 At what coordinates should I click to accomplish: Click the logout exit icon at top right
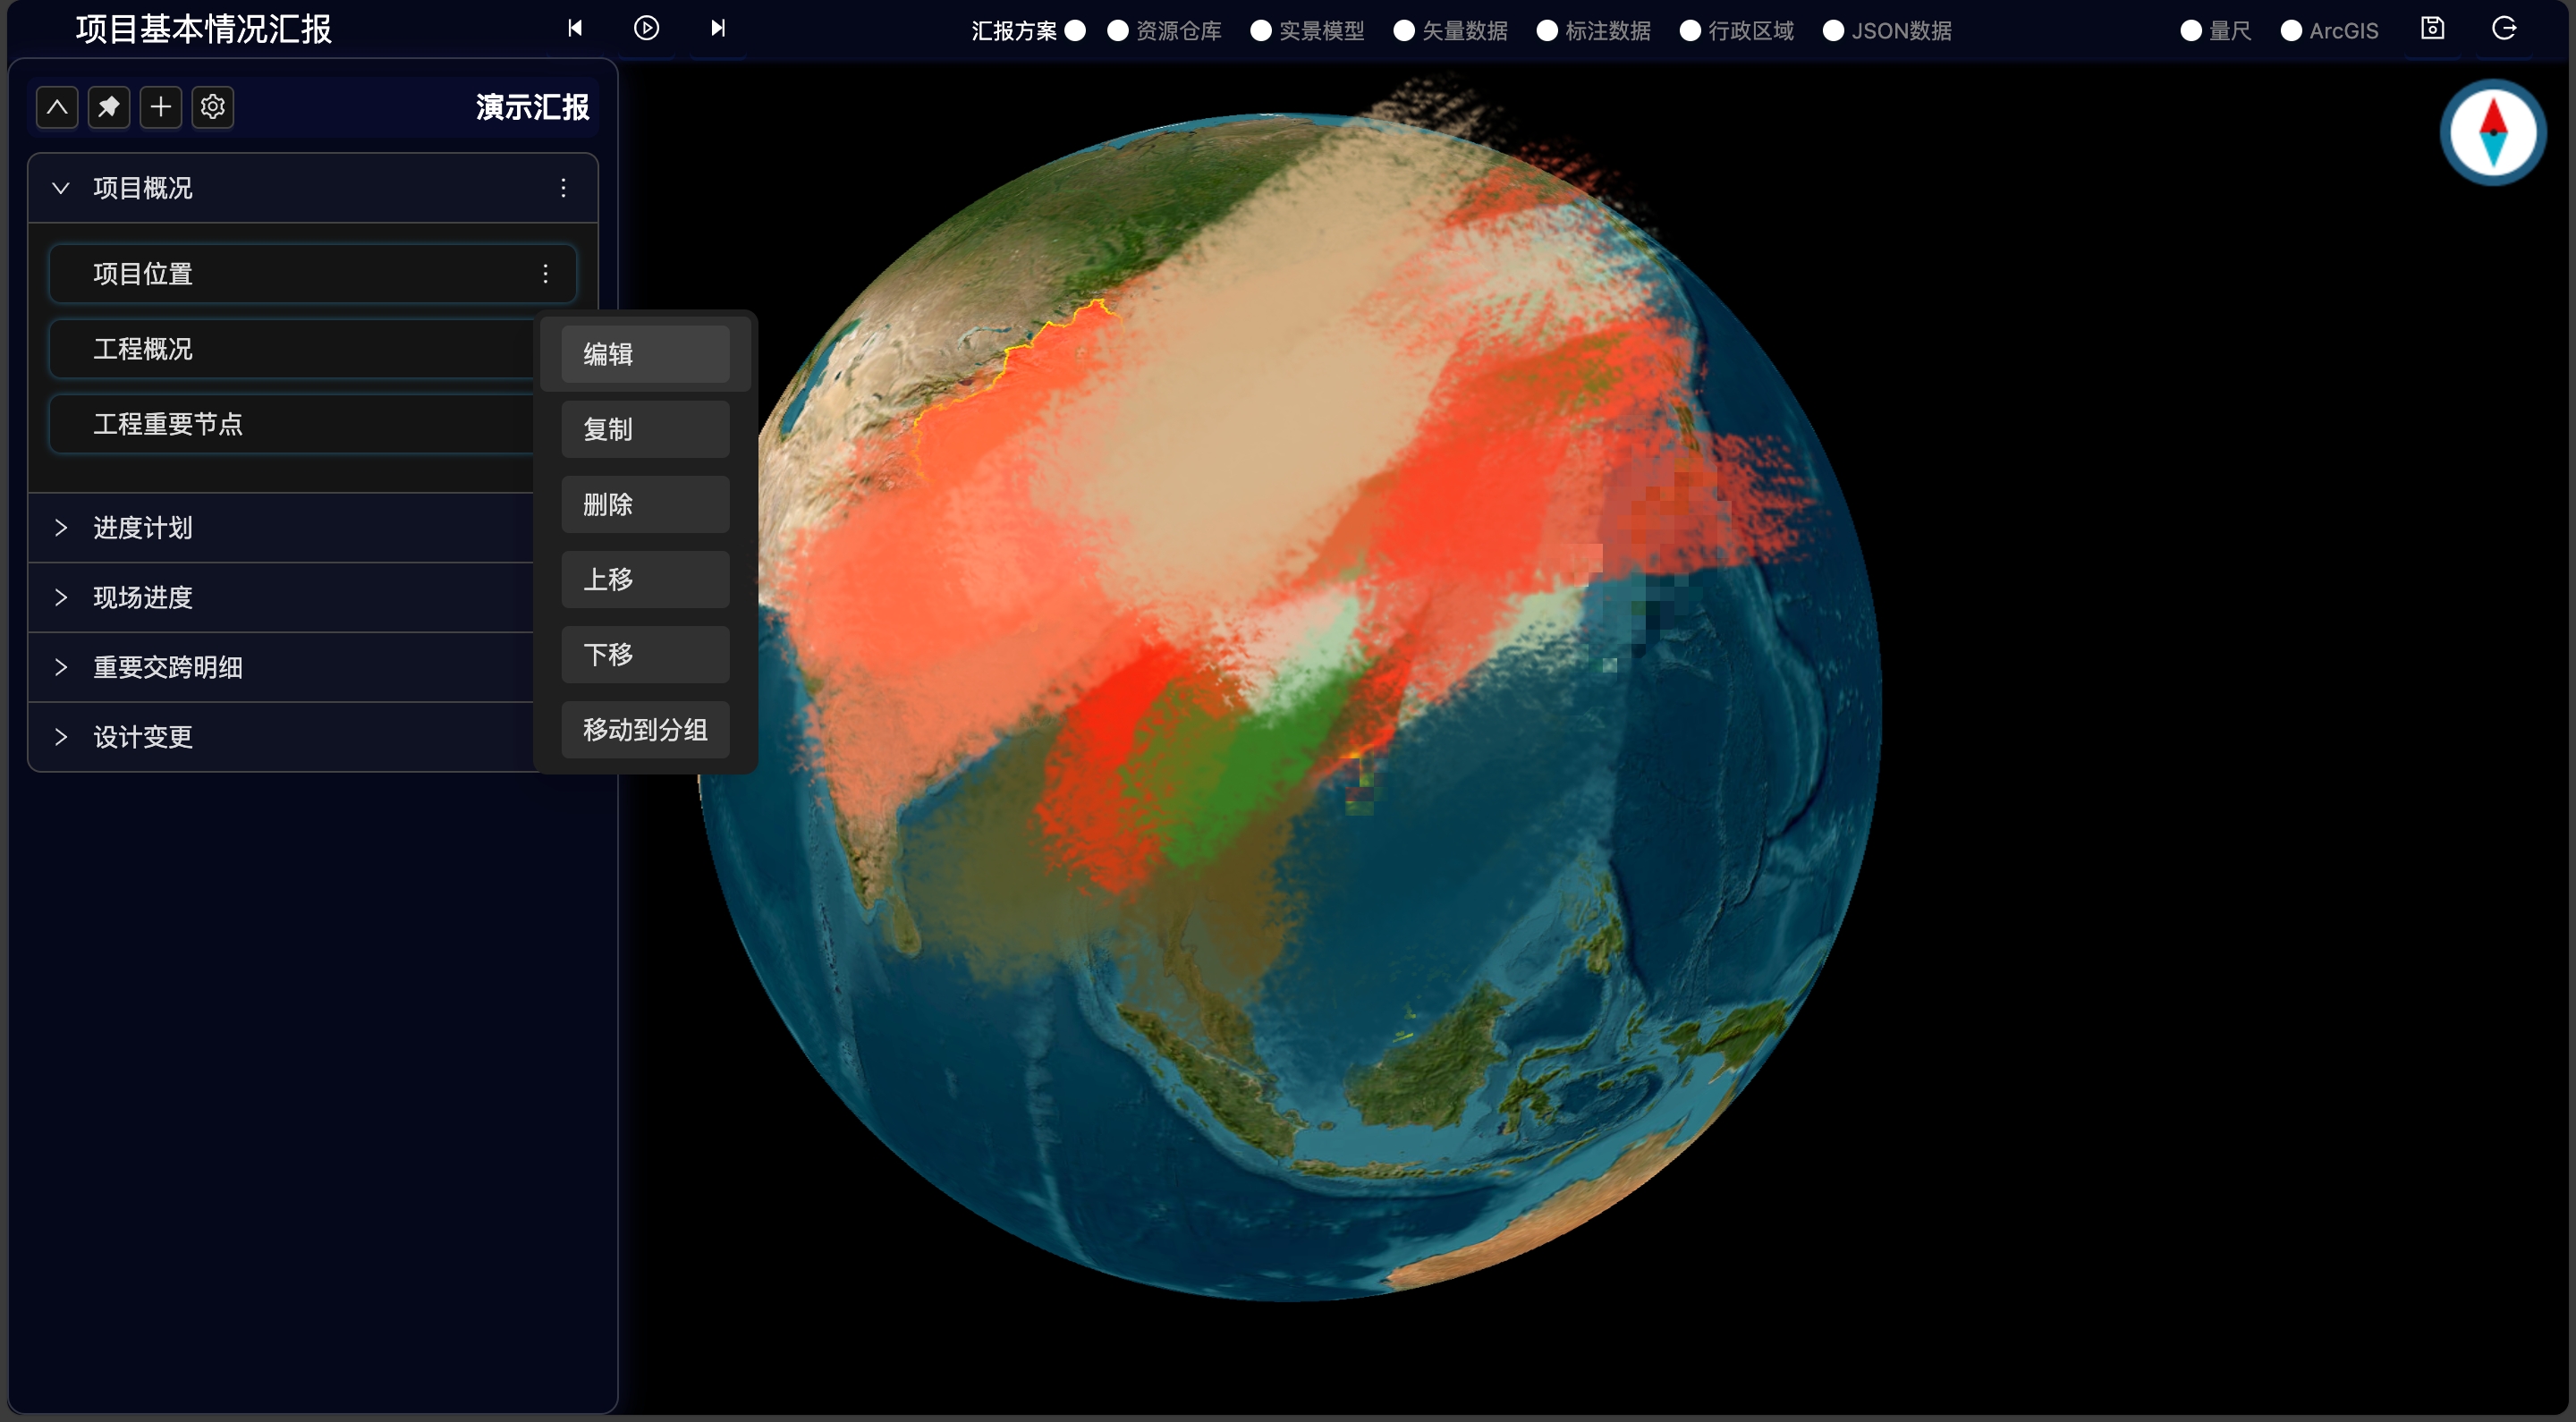2504,28
